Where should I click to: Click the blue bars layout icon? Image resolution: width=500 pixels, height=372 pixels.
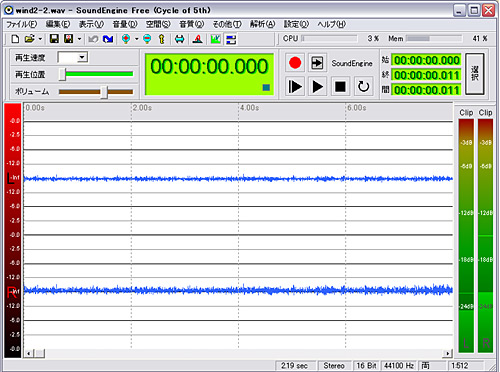[x=231, y=39]
